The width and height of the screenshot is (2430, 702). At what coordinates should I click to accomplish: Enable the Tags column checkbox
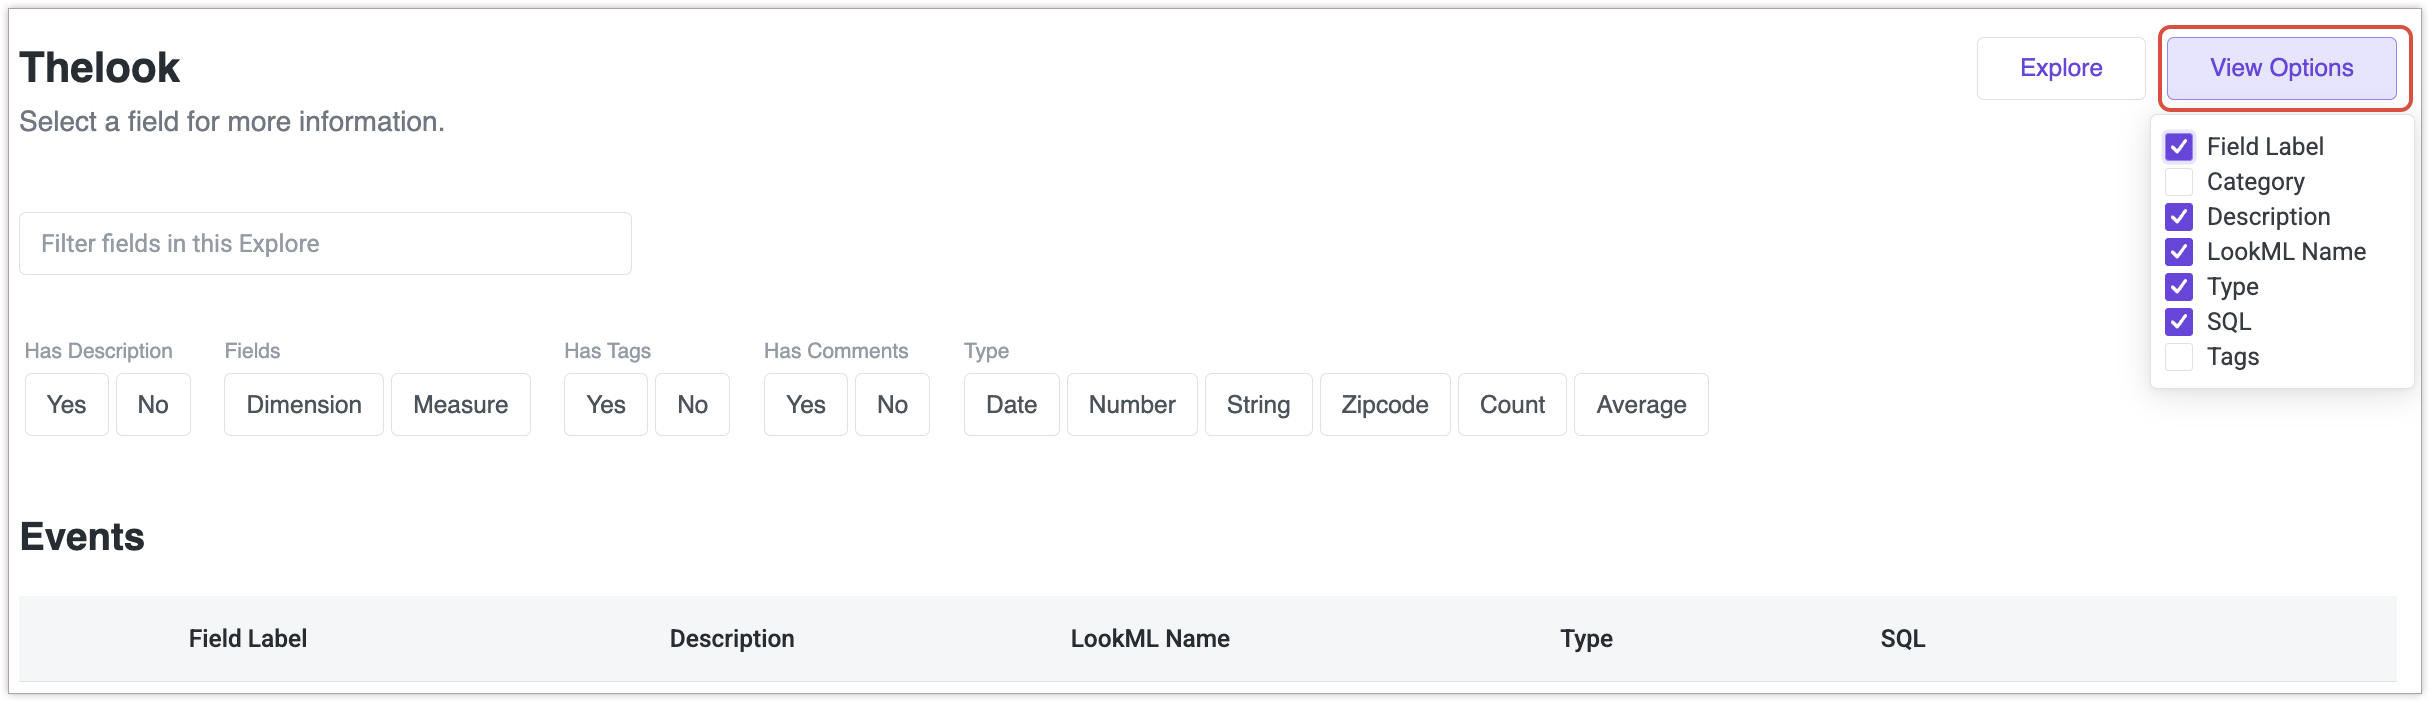(2179, 357)
